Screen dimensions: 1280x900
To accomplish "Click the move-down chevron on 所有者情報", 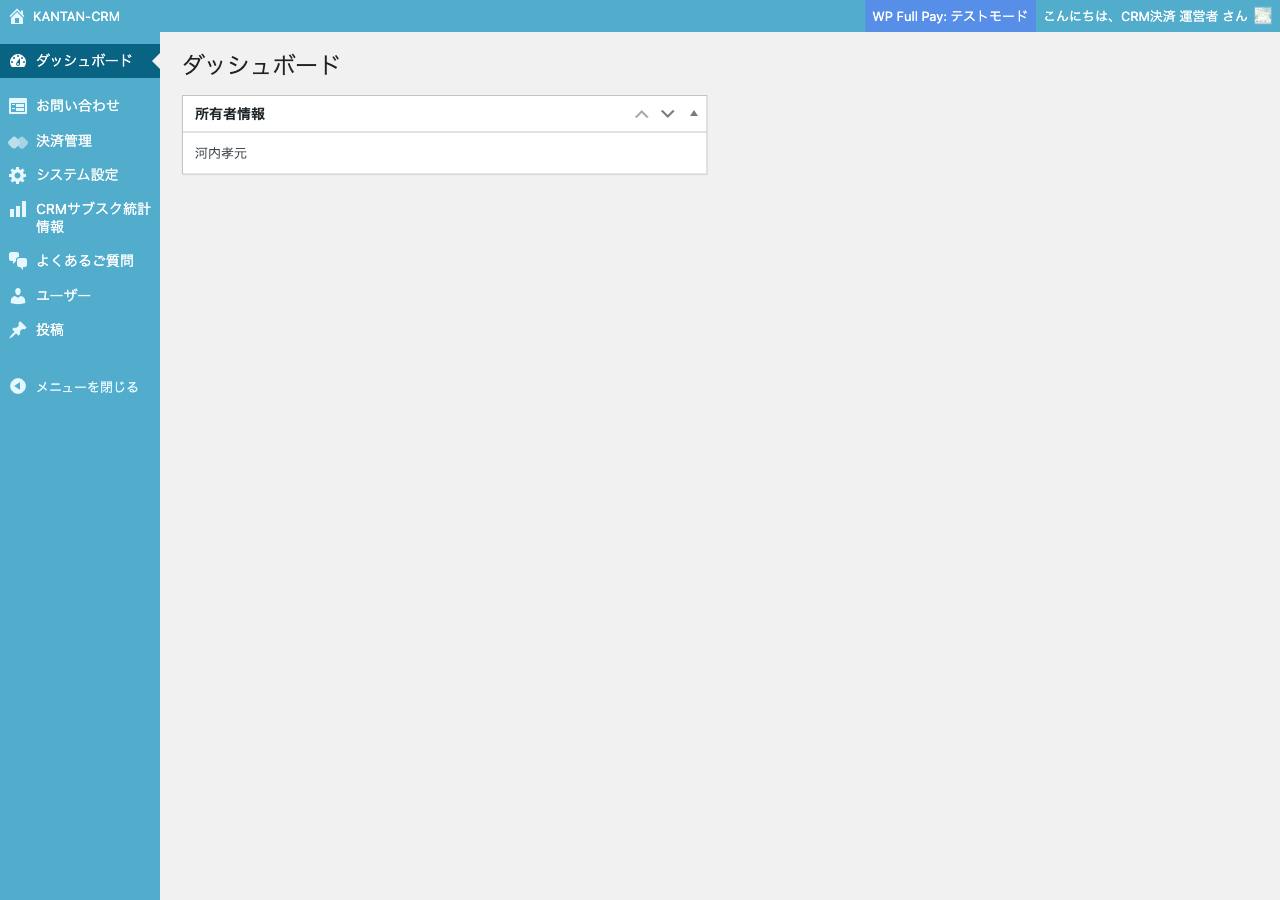I will click(667, 113).
